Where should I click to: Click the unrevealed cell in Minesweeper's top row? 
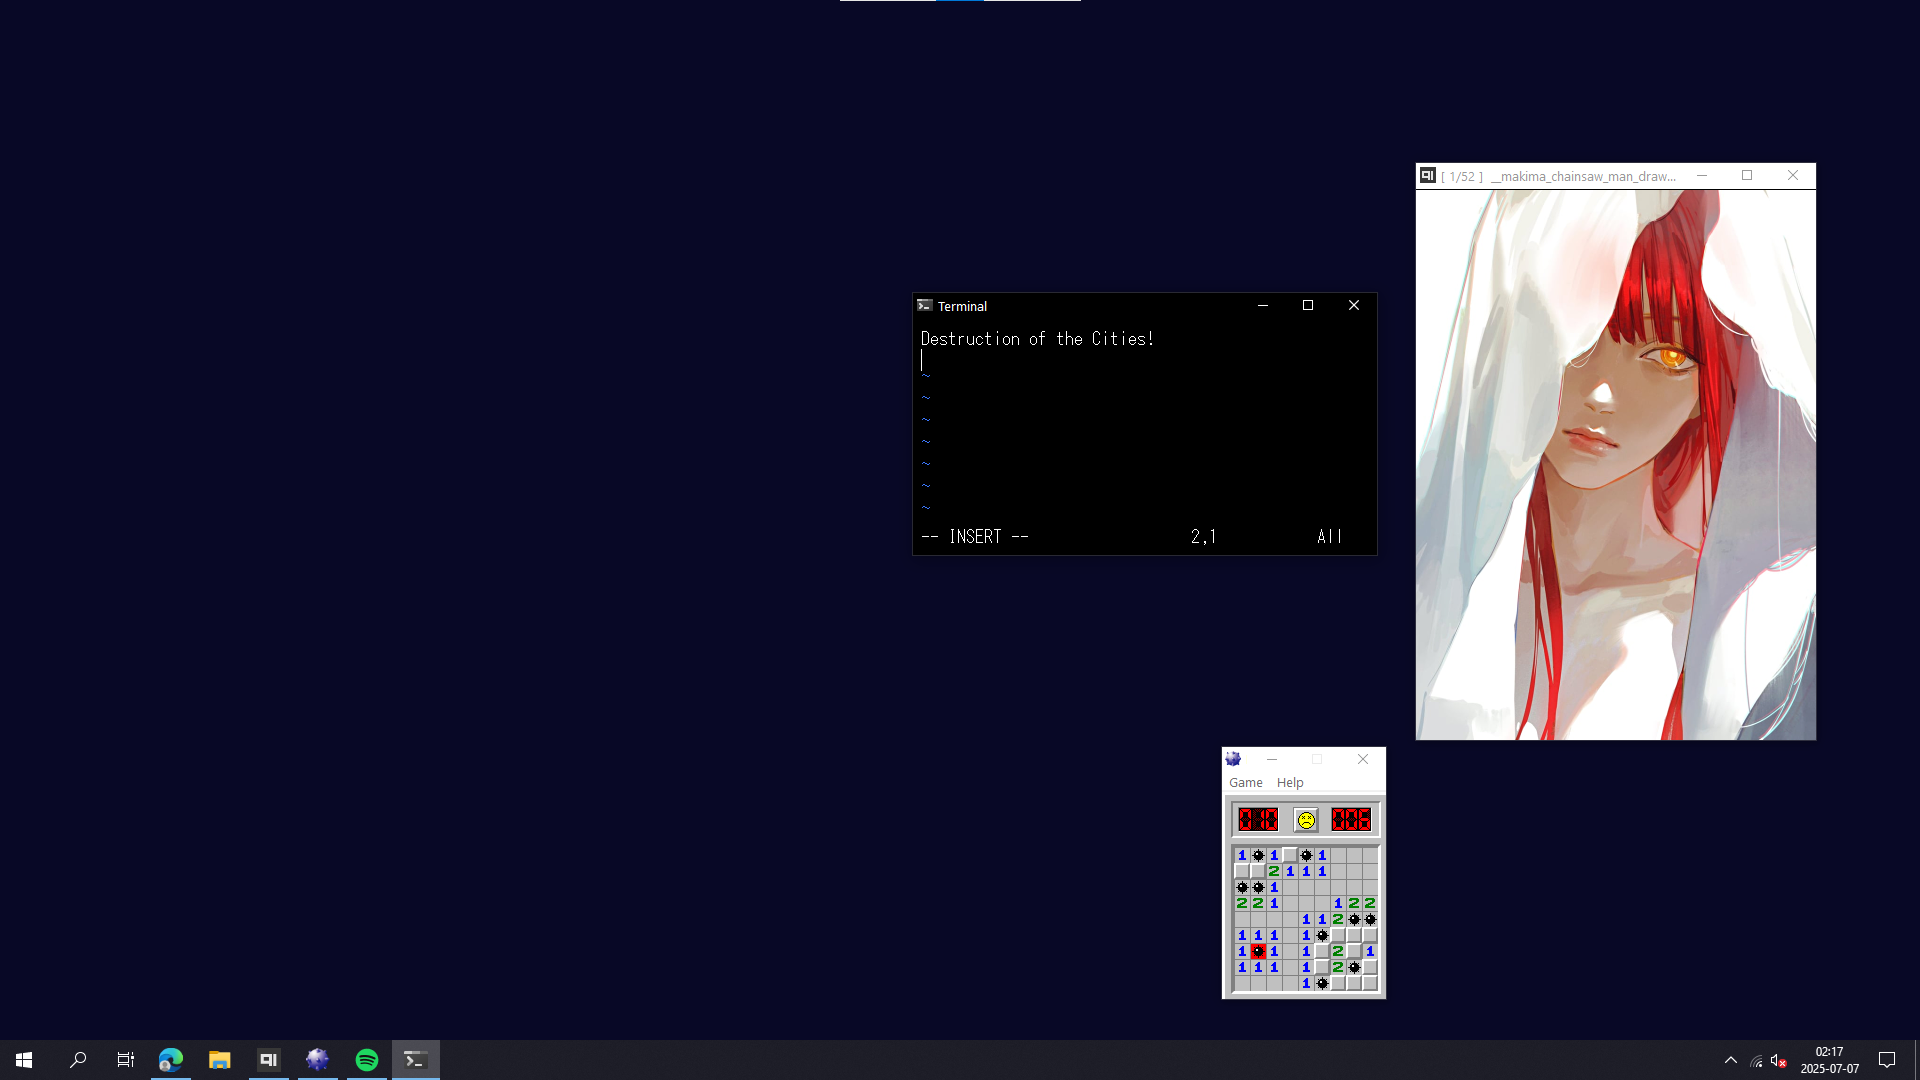1290,855
